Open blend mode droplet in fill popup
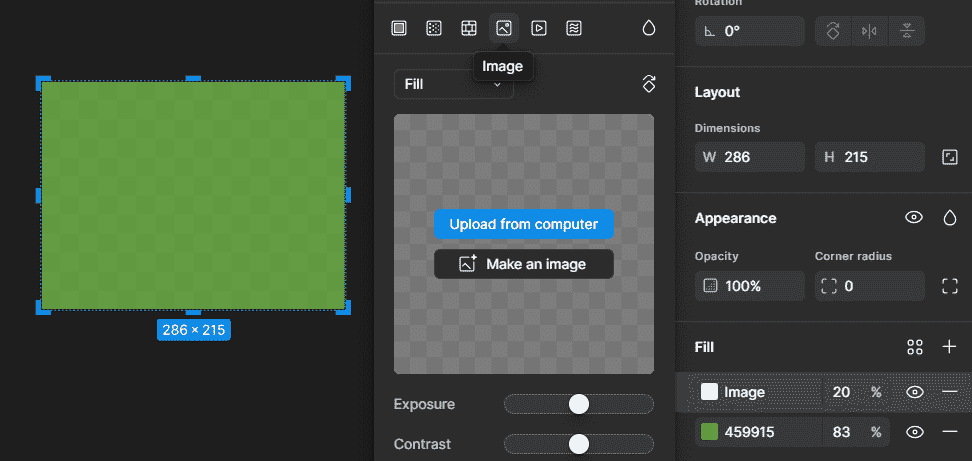The height and width of the screenshot is (461, 972). 648,28
